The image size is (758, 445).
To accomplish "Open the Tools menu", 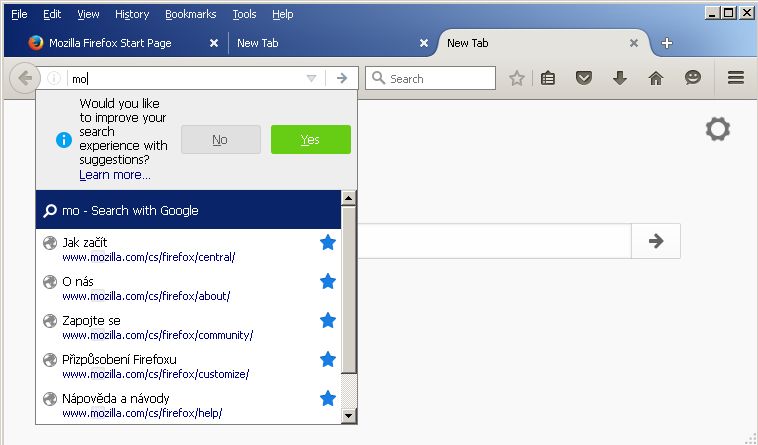I will (244, 14).
